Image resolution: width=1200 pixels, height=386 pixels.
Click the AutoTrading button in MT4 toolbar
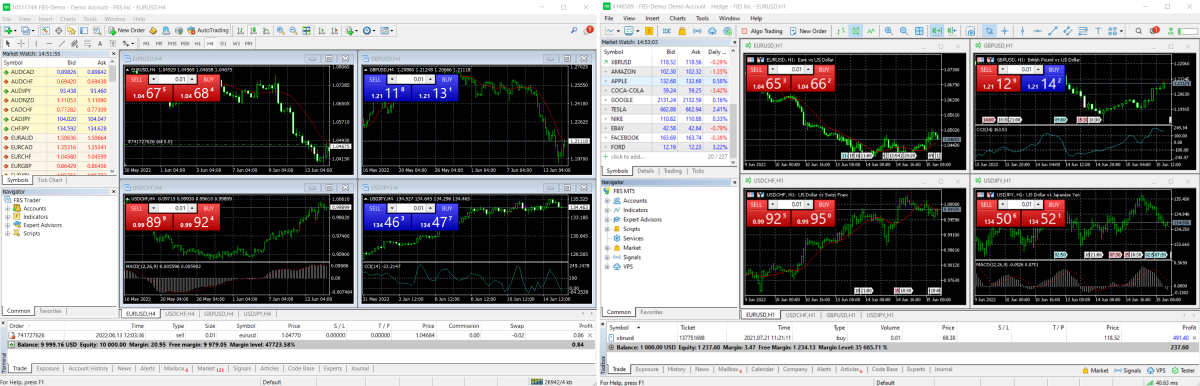[209, 30]
